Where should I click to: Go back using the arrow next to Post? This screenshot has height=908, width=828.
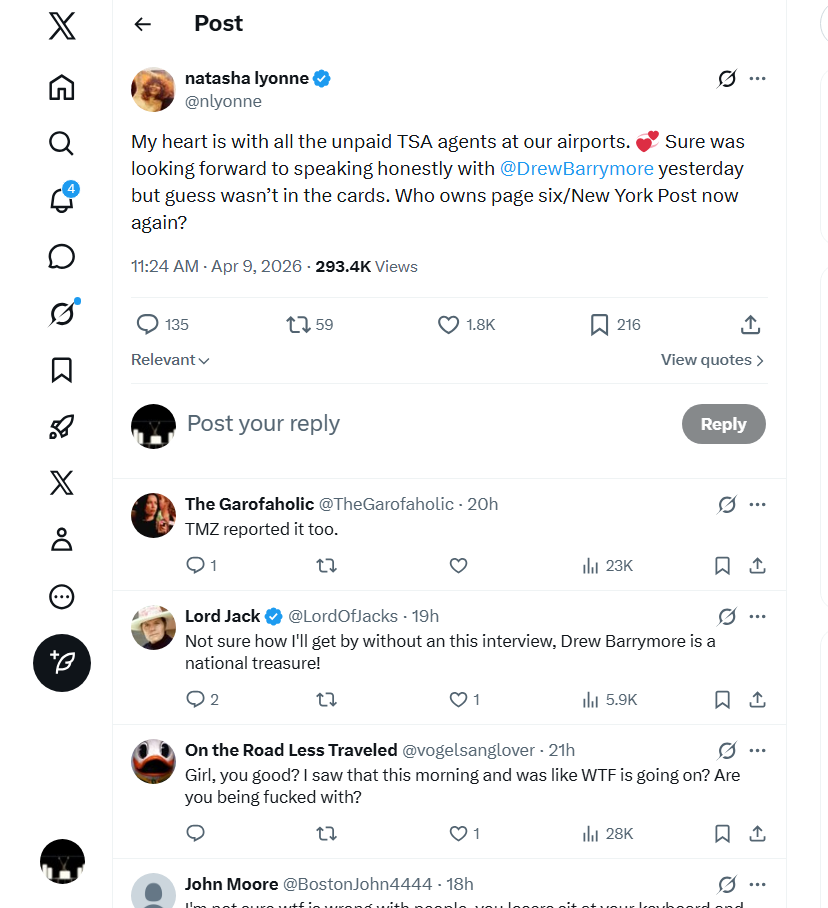pos(143,24)
